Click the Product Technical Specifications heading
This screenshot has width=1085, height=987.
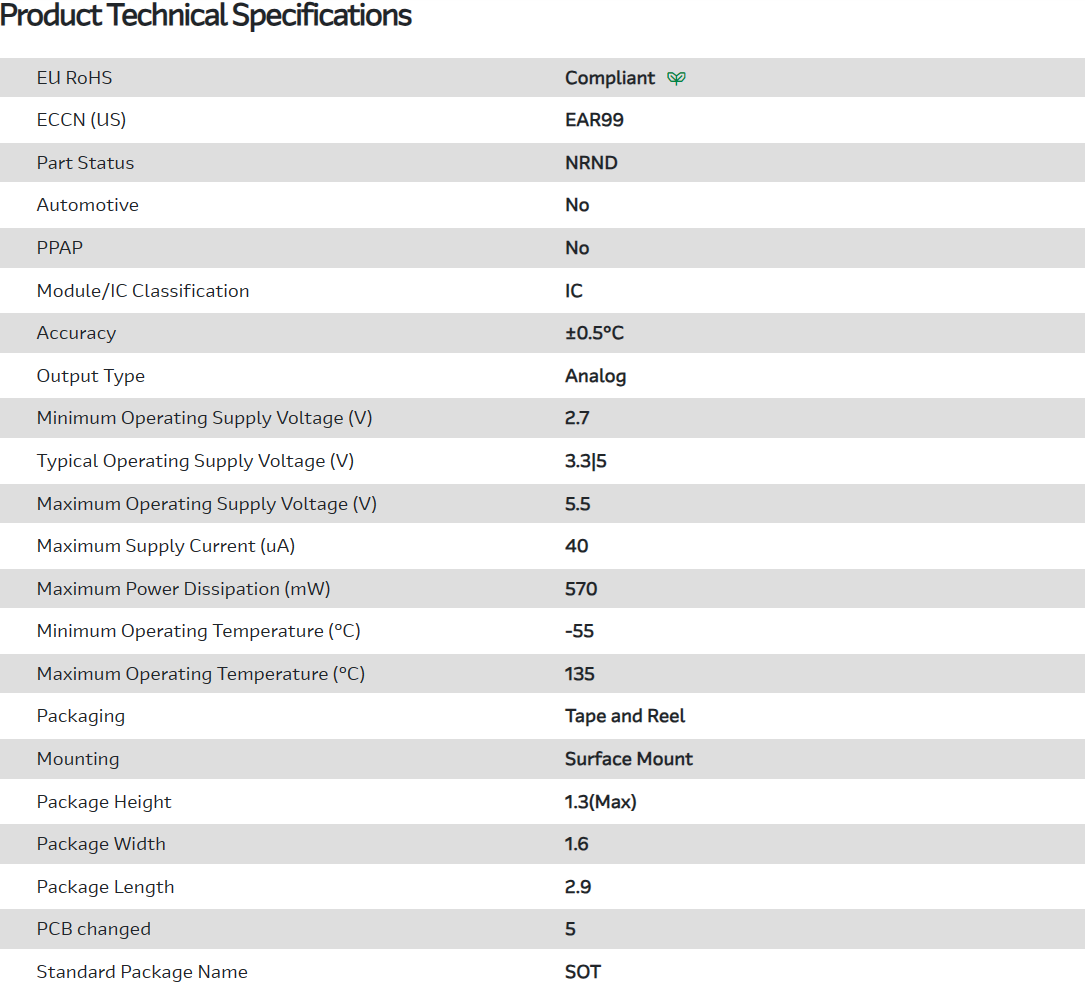206,16
